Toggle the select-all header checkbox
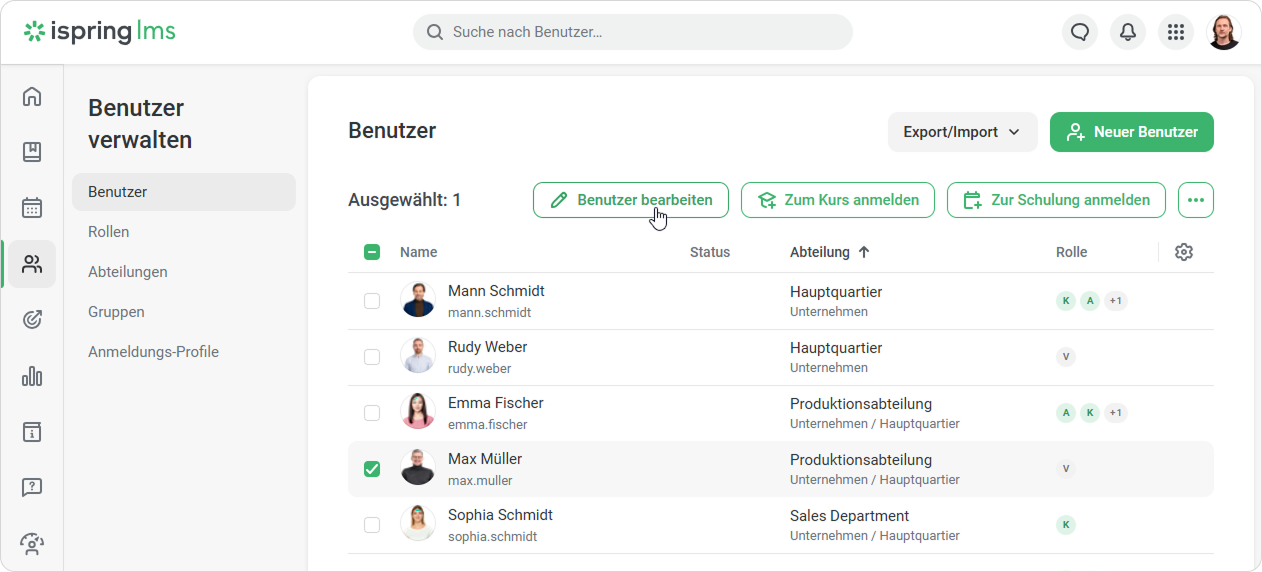This screenshot has width=1262, height=572. (372, 252)
